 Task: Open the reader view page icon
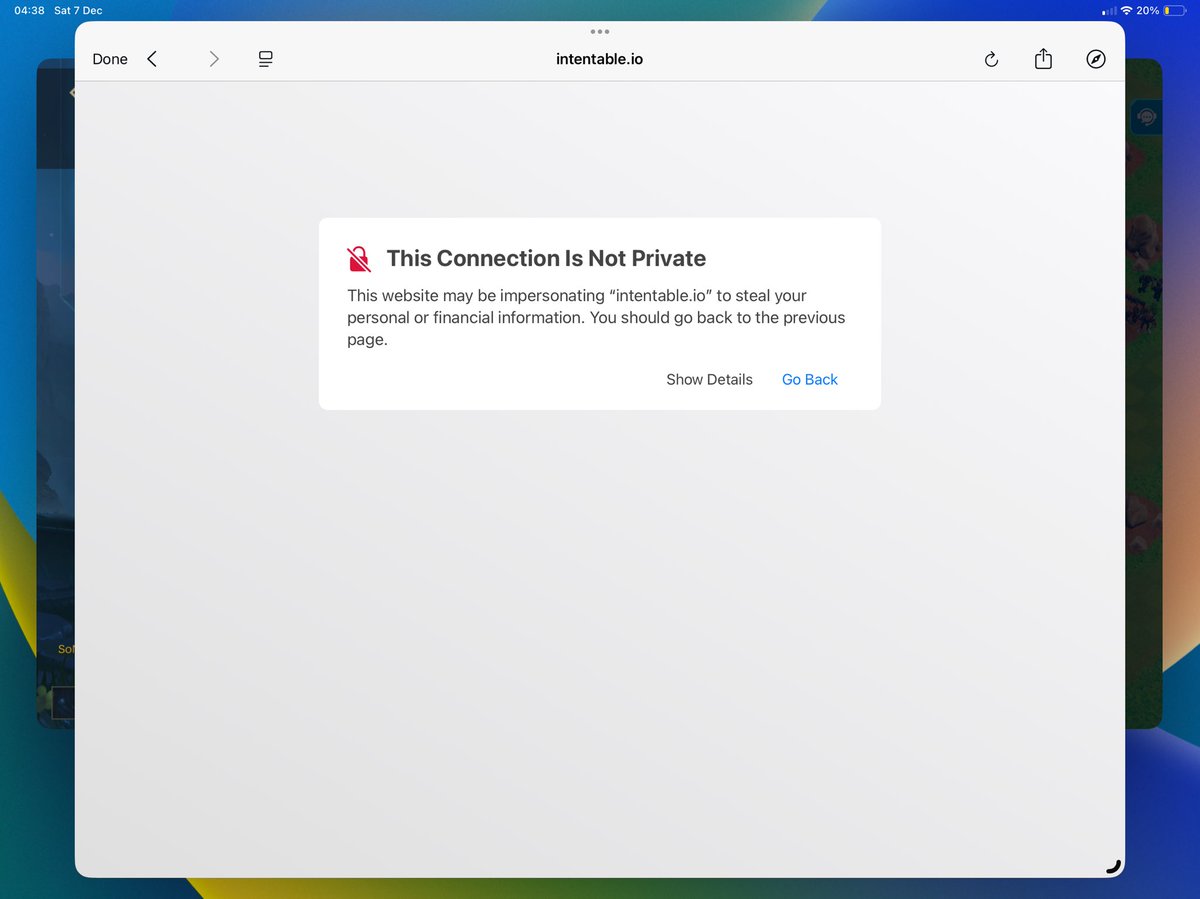(x=265, y=59)
